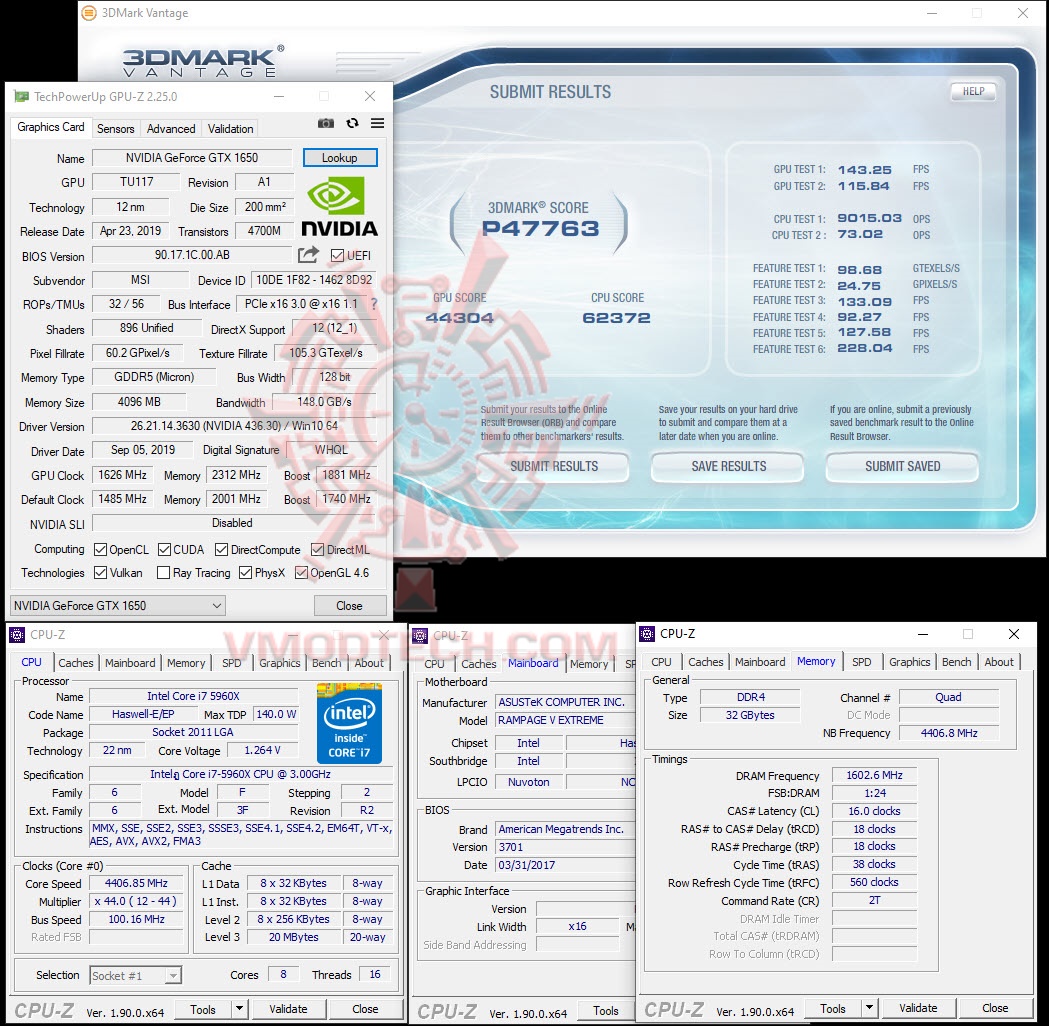Viewport: 1049px width, 1026px height.
Task: Click the 3DMark Vantage title bar icon
Action: 89,13
